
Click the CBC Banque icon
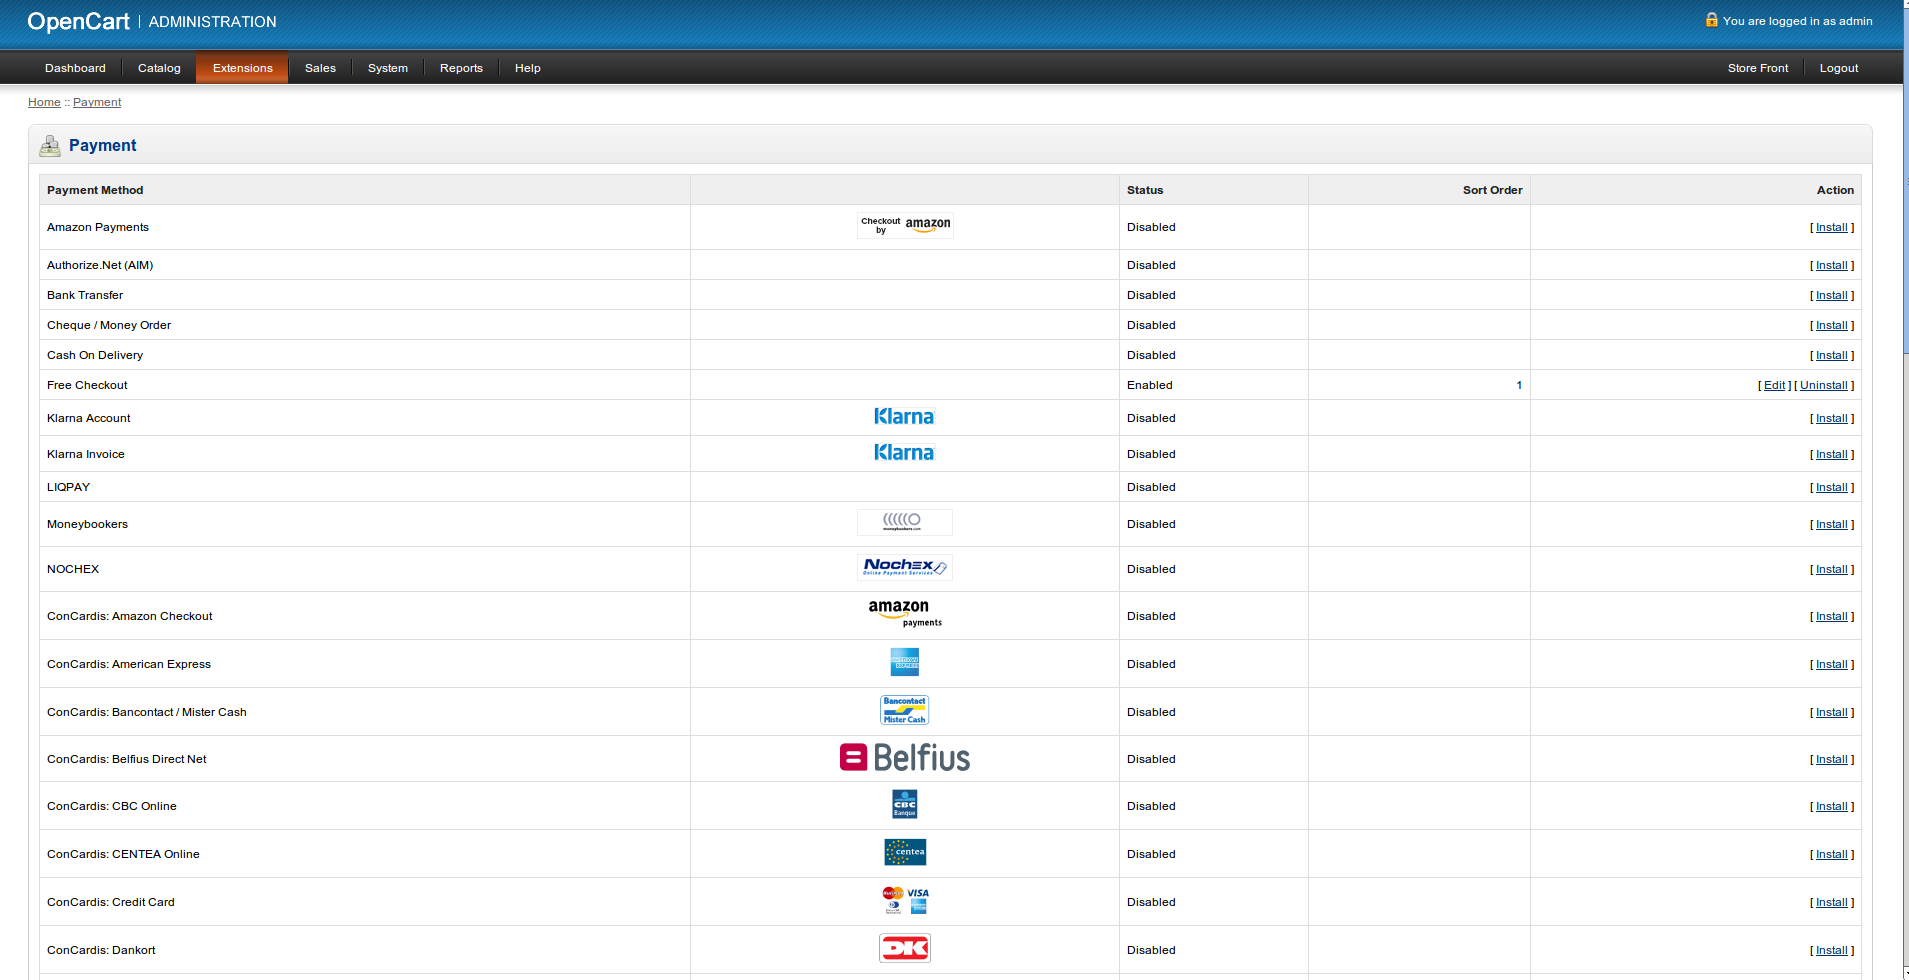tap(904, 805)
